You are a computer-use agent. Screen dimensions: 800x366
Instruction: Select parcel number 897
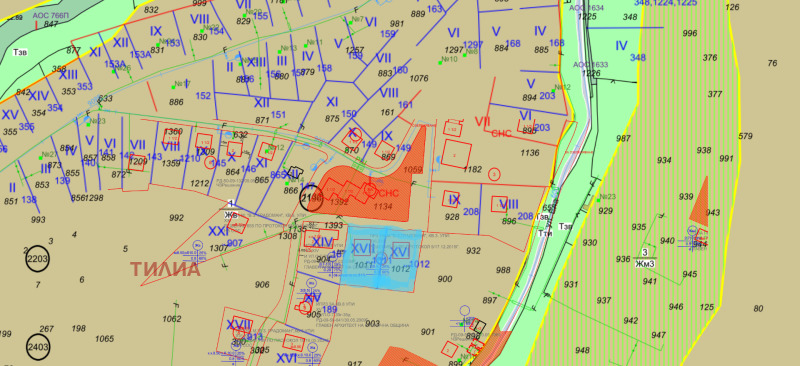489,300
